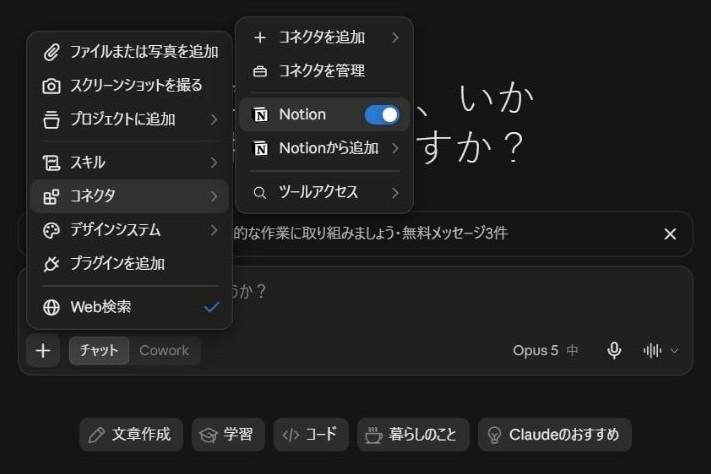This screenshot has width=711, height=474.
Task: Select the コネクタを管理 label
Action: 321,71
